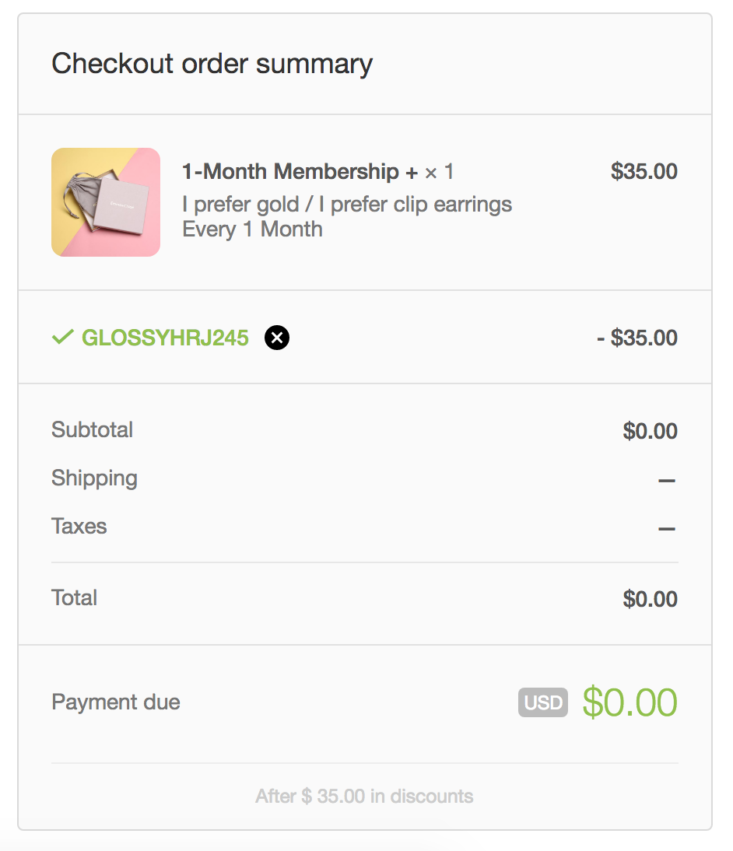Click the Subtotal $0.00 value
733x851 pixels.
(650, 431)
